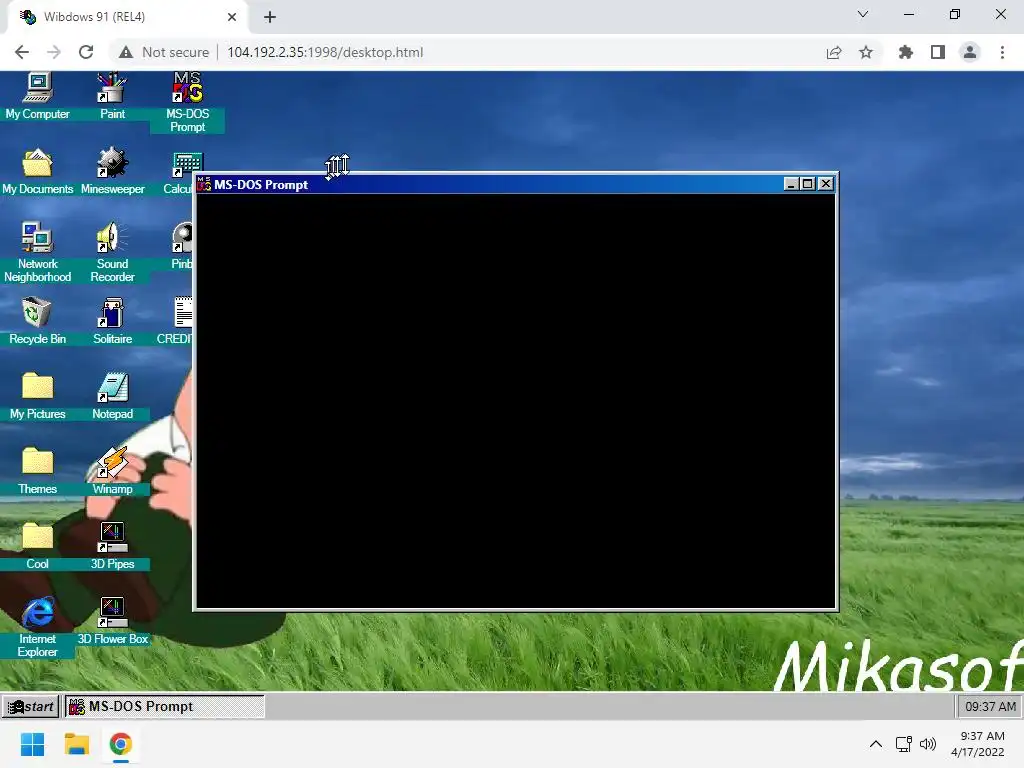Go back in the browser
The width and height of the screenshot is (1024, 768).
[22, 52]
